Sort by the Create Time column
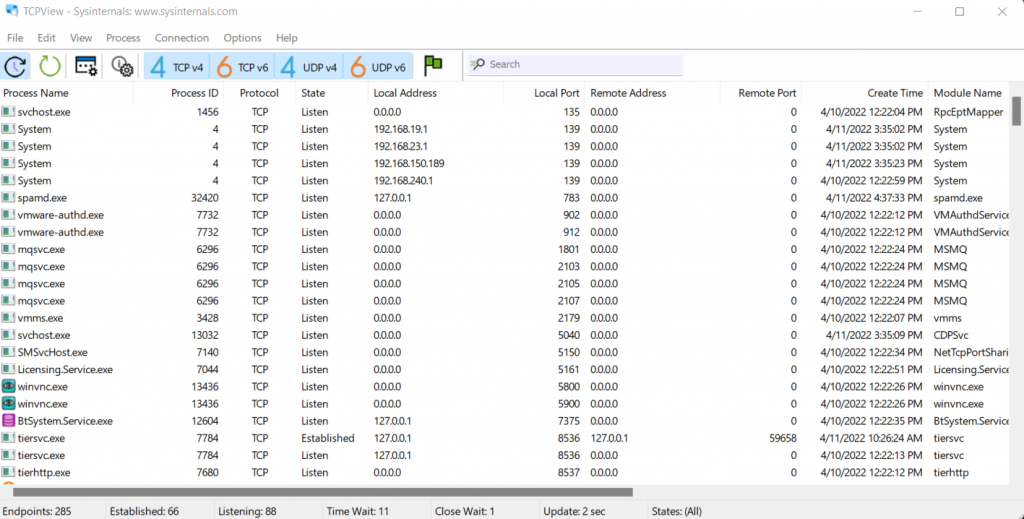The width and height of the screenshot is (1024, 519). pyautogui.click(x=865, y=93)
